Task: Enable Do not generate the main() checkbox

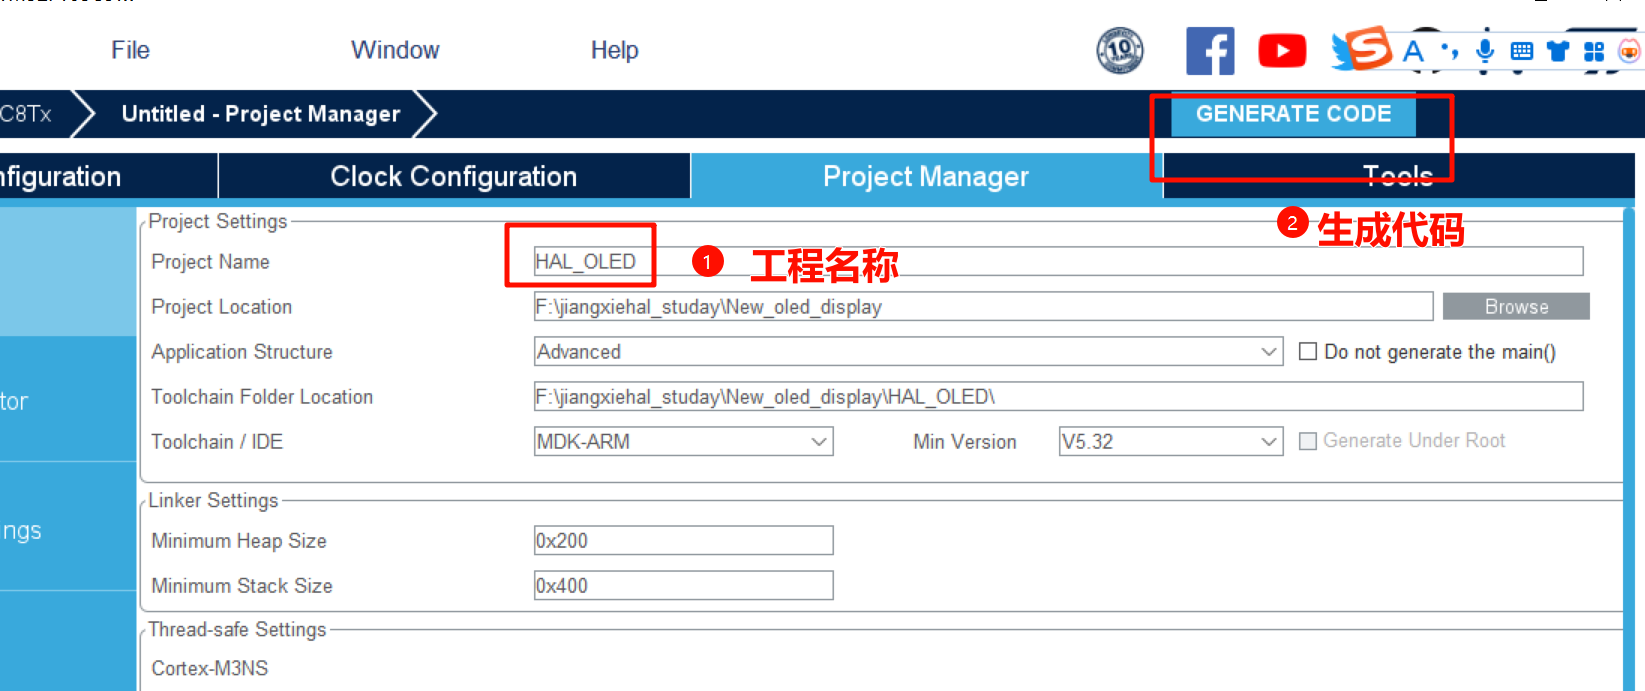Action: click(x=1307, y=351)
